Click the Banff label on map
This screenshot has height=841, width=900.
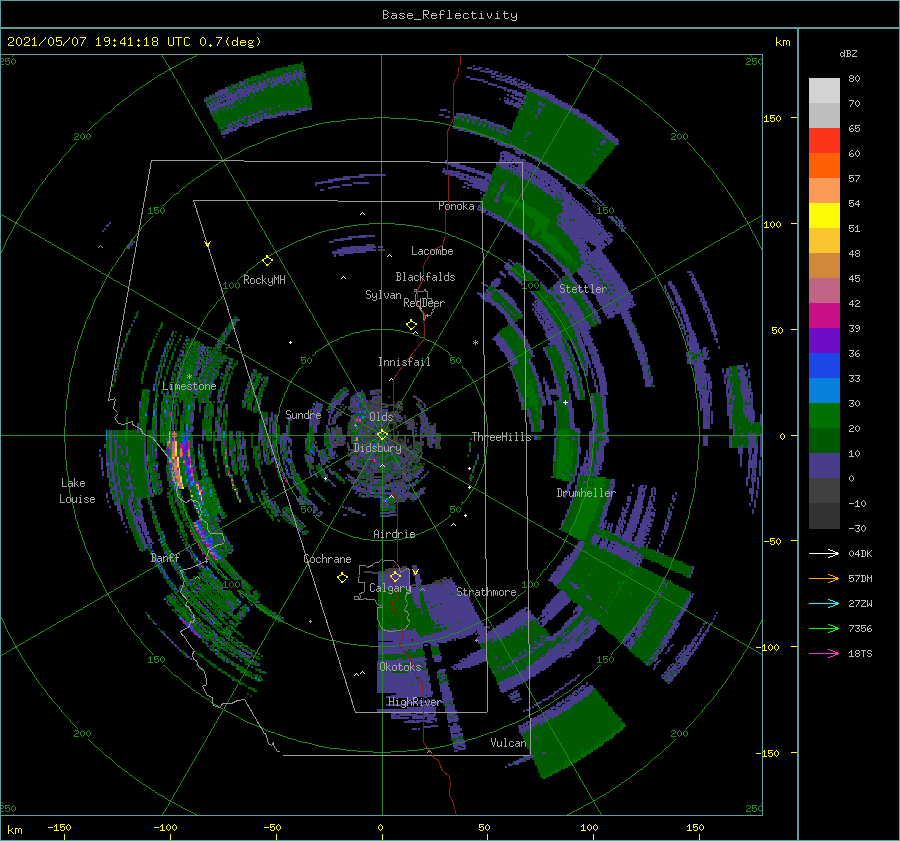pos(165,557)
